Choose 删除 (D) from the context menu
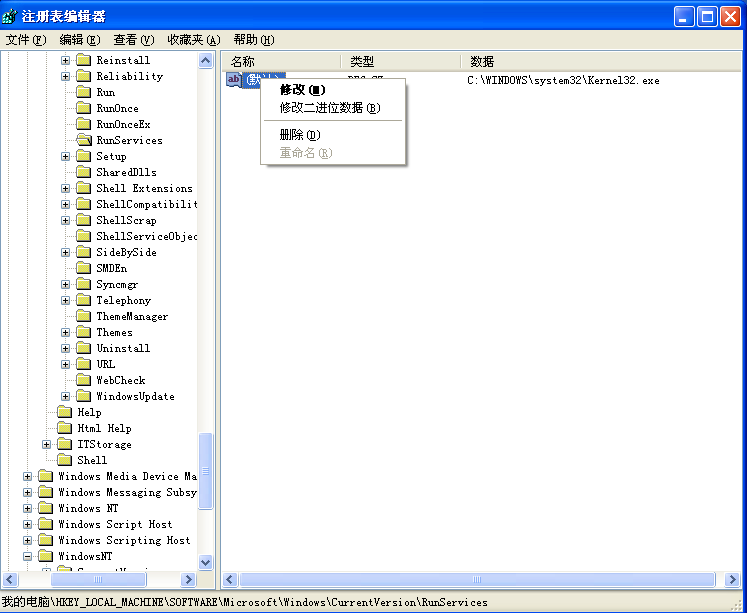 tap(333, 135)
